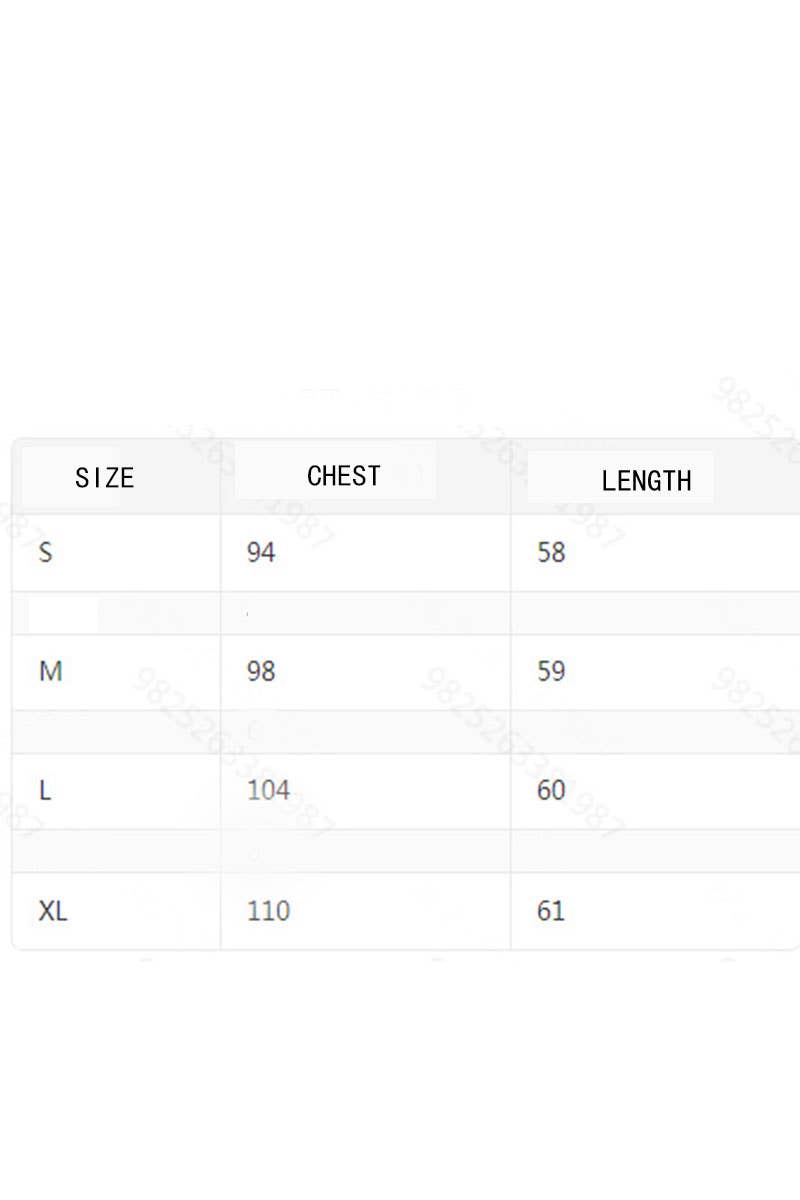Select the L size cell
The image size is (800, 1200).
click(45, 790)
